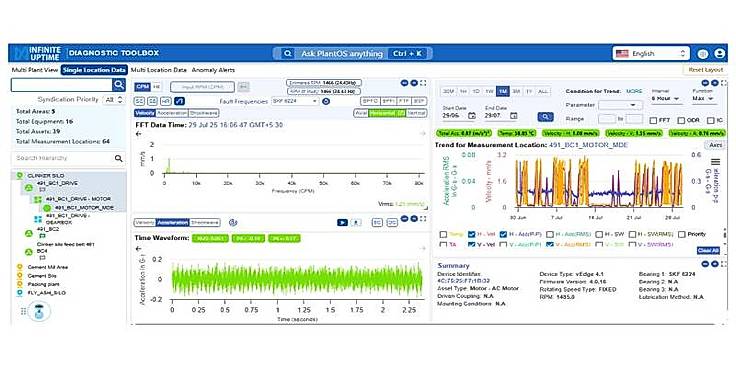Click the Infinite Uptime logo
The width and height of the screenshot is (736, 368).
[37, 54]
